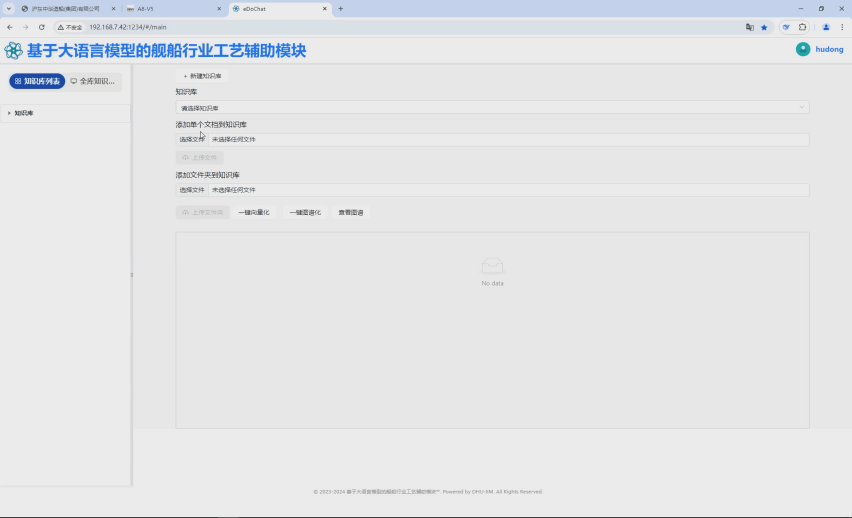The width and height of the screenshot is (852, 518).
Task: Bookmark this page with the star icon
Action: pyautogui.click(x=764, y=27)
